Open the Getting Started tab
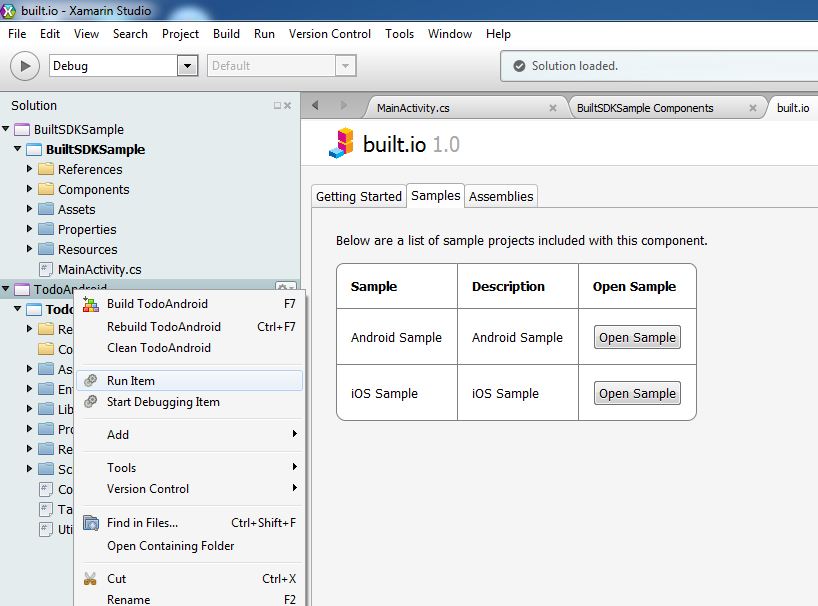The width and height of the screenshot is (818, 606). pyautogui.click(x=358, y=196)
